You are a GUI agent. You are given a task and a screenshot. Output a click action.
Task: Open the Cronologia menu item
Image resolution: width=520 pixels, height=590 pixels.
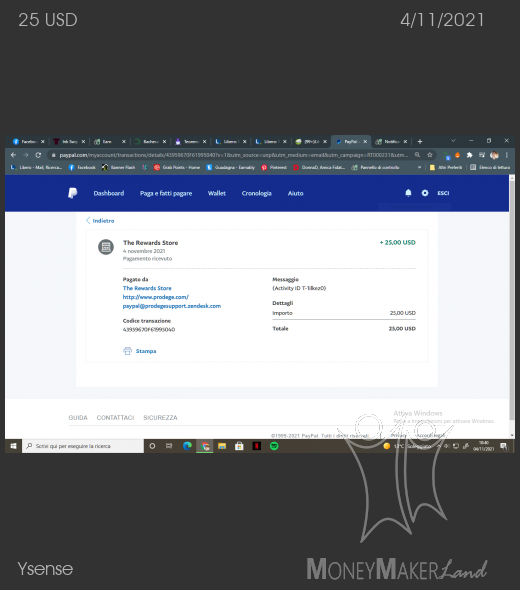point(257,193)
